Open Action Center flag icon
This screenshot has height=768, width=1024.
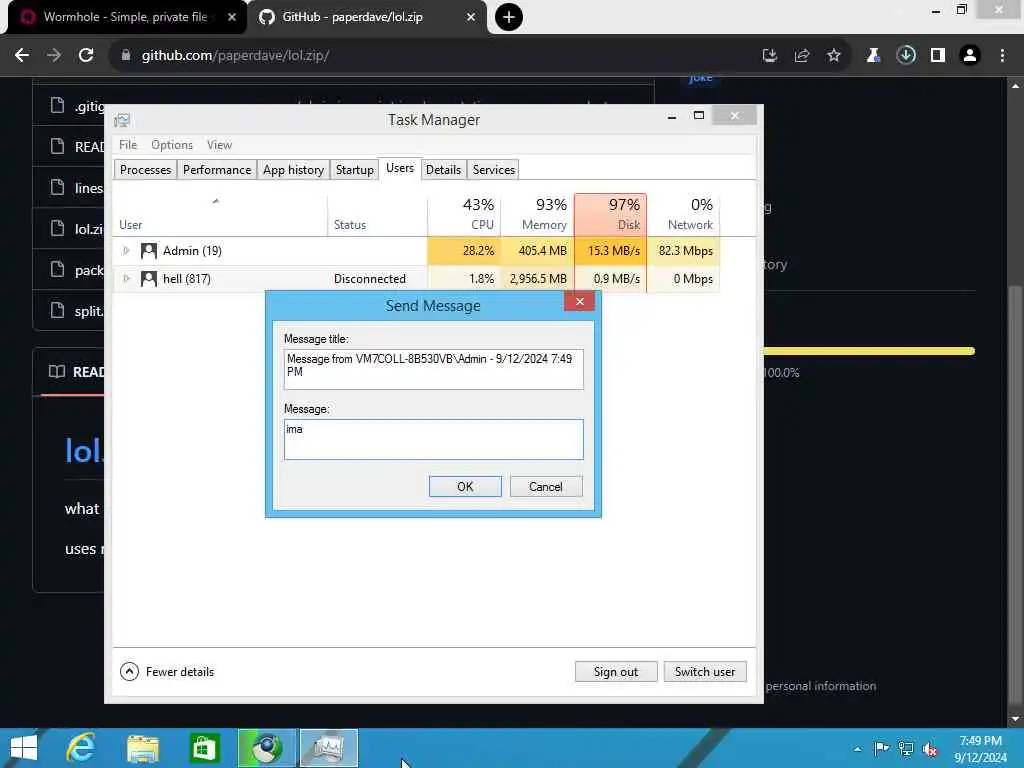pos(881,749)
